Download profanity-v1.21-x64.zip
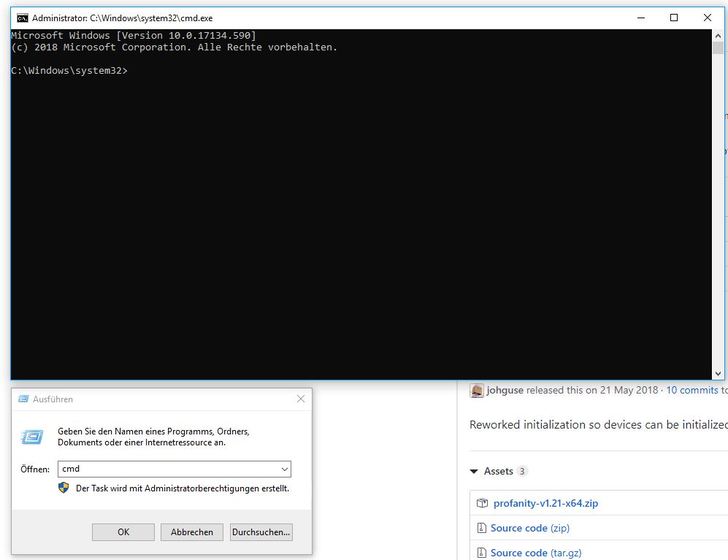Image resolution: width=728 pixels, height=560 pixels. coord(546,503)
